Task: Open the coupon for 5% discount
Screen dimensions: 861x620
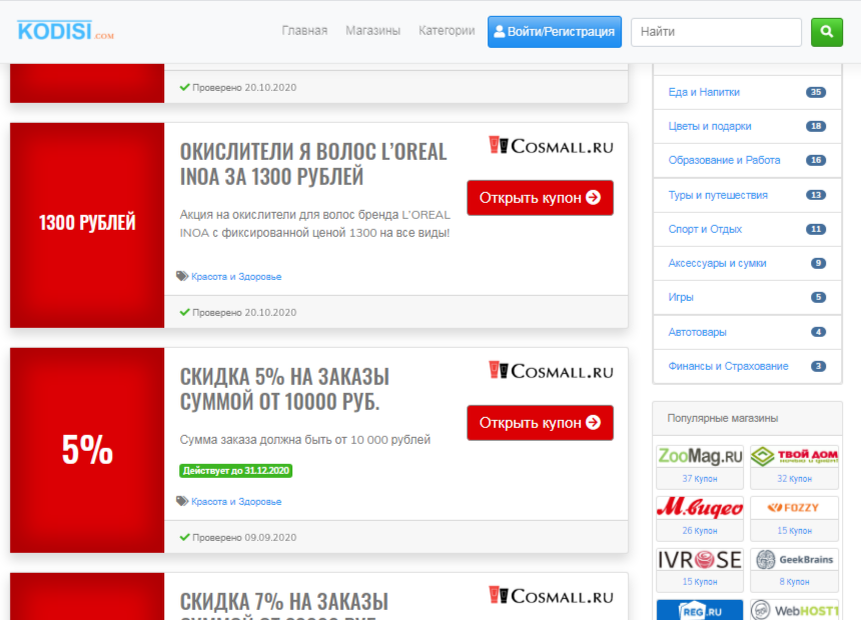Action: [x=540, y=423]
